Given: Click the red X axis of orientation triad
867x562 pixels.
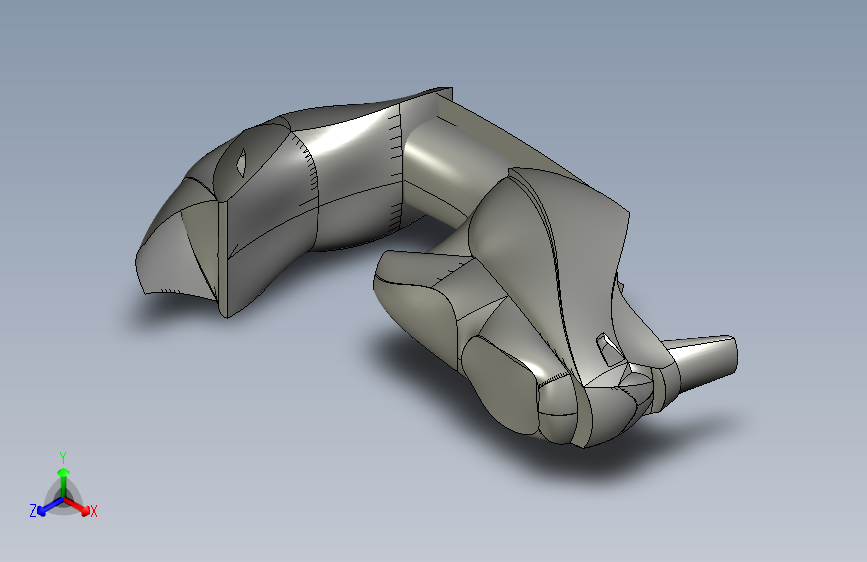Looking at the screenshot, I should [78, 506].
